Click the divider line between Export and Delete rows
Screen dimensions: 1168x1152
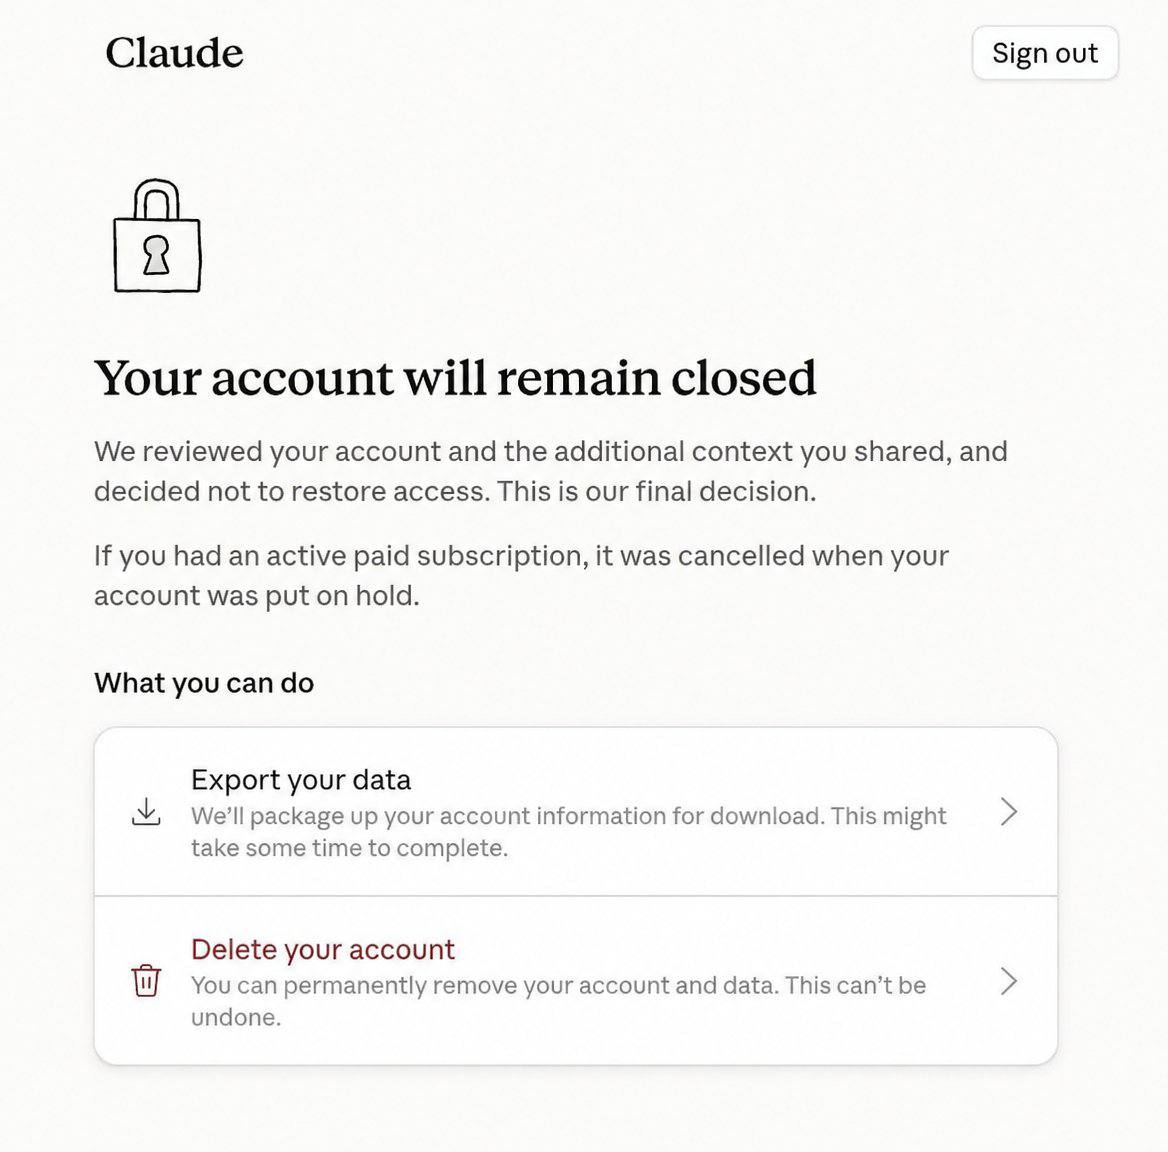(x=576, y=896)
